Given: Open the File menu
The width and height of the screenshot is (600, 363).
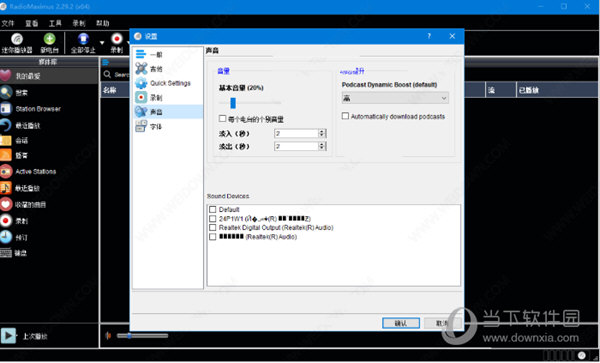Looking at the screenshot, I should 8,23.
